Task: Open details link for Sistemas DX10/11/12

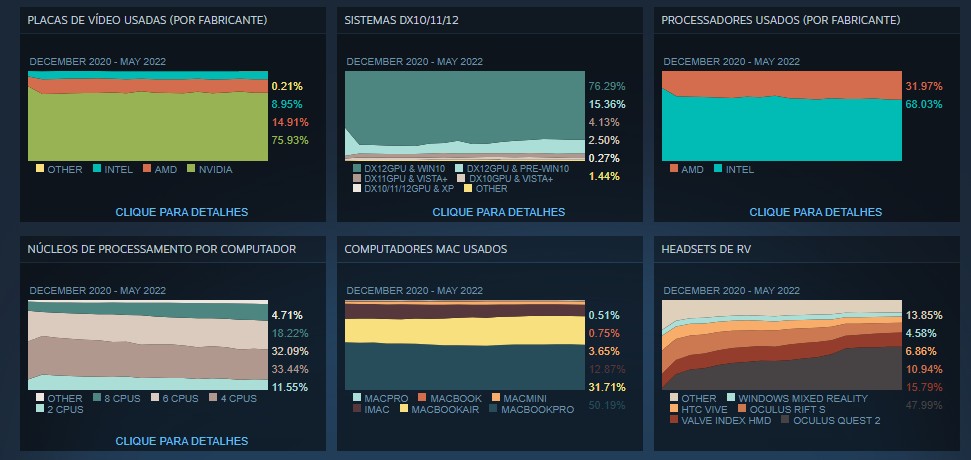Action: point(498,212)
